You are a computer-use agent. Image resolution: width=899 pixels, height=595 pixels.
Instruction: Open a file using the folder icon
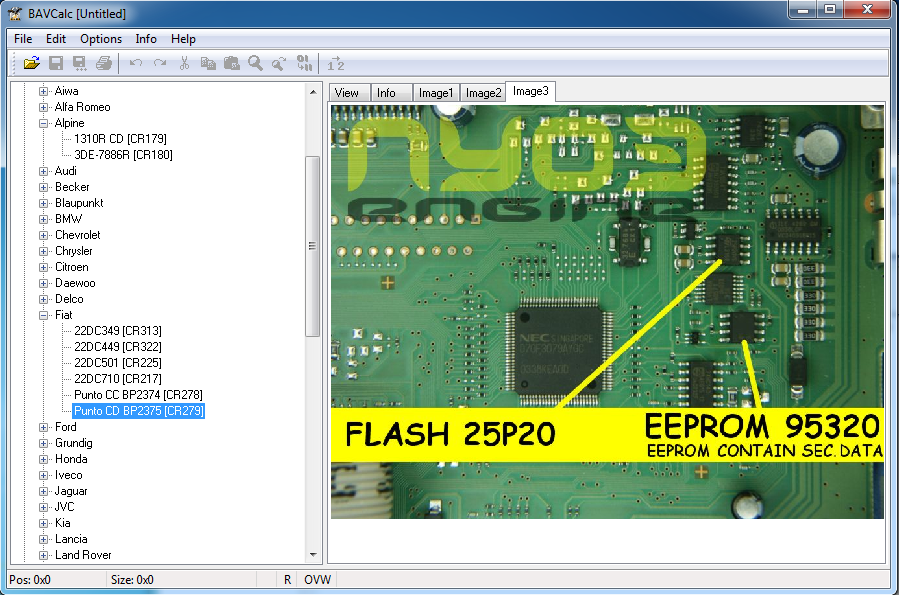tap(30, 63)
